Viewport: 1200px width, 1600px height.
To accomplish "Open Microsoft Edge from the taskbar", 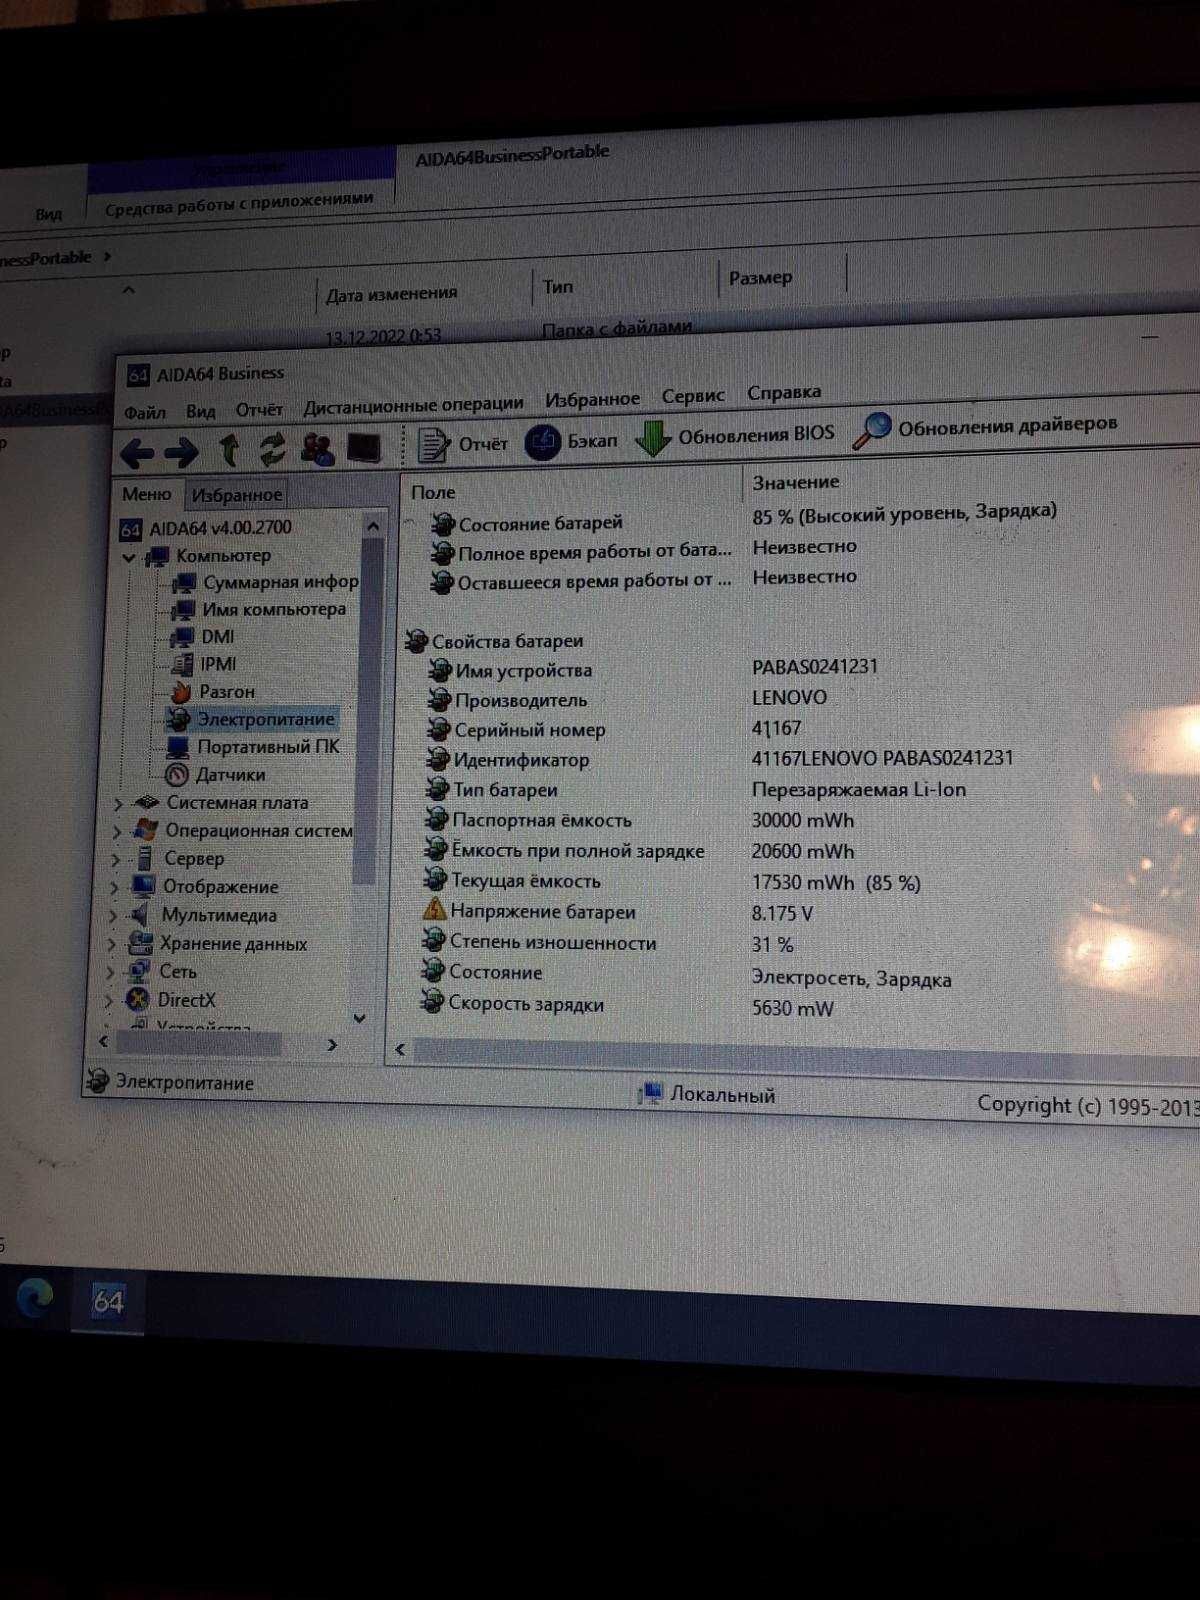I will [35, 1298].
